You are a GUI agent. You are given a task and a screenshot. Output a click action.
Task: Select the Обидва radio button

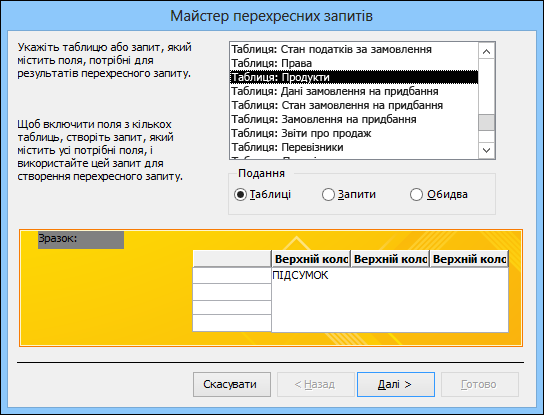pyautogui.click(x=439, y=195)
